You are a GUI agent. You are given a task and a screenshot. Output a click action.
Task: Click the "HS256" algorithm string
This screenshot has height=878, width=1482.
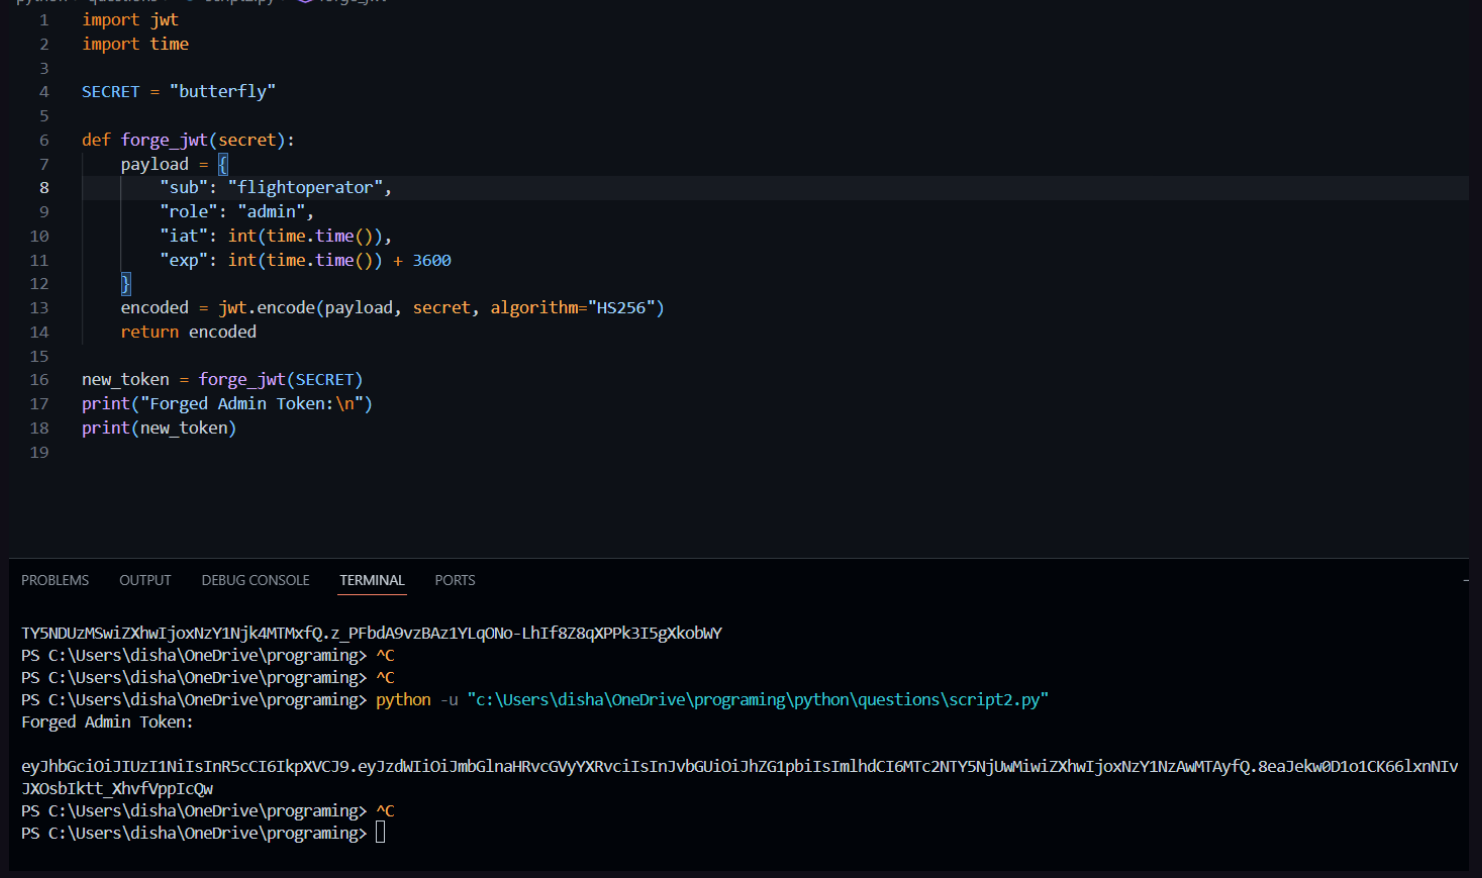click(x=621, y=308)
